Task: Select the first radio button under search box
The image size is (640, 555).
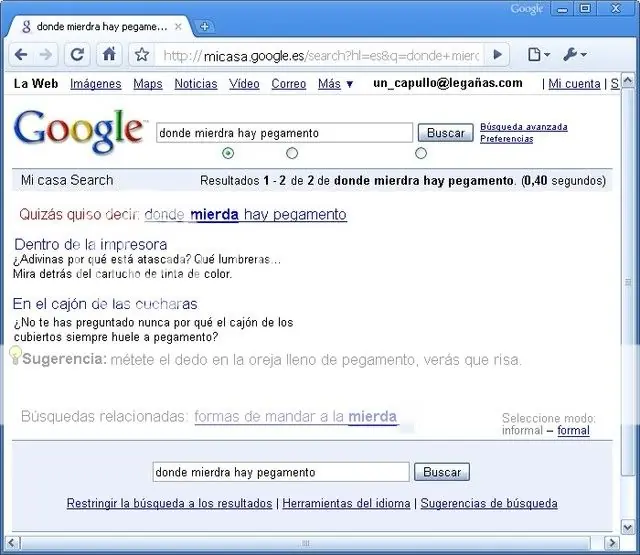Action: [x=228, y=153]
